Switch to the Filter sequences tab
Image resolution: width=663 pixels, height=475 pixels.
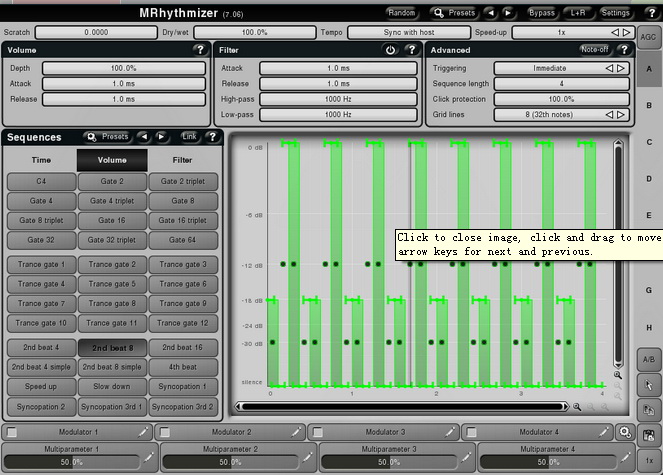[182, 159]
